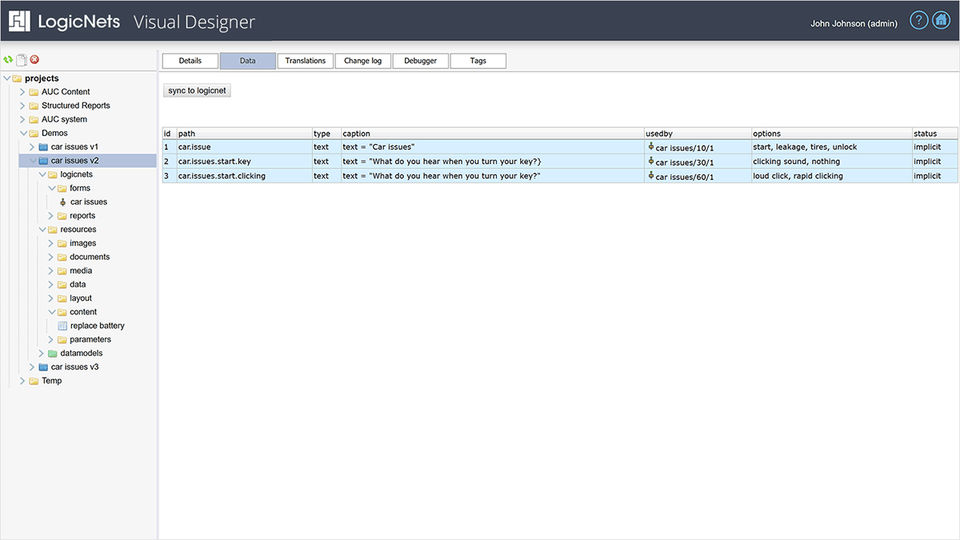Switch to the Details tab
The image size is (960, 540).
pos(190,61)
